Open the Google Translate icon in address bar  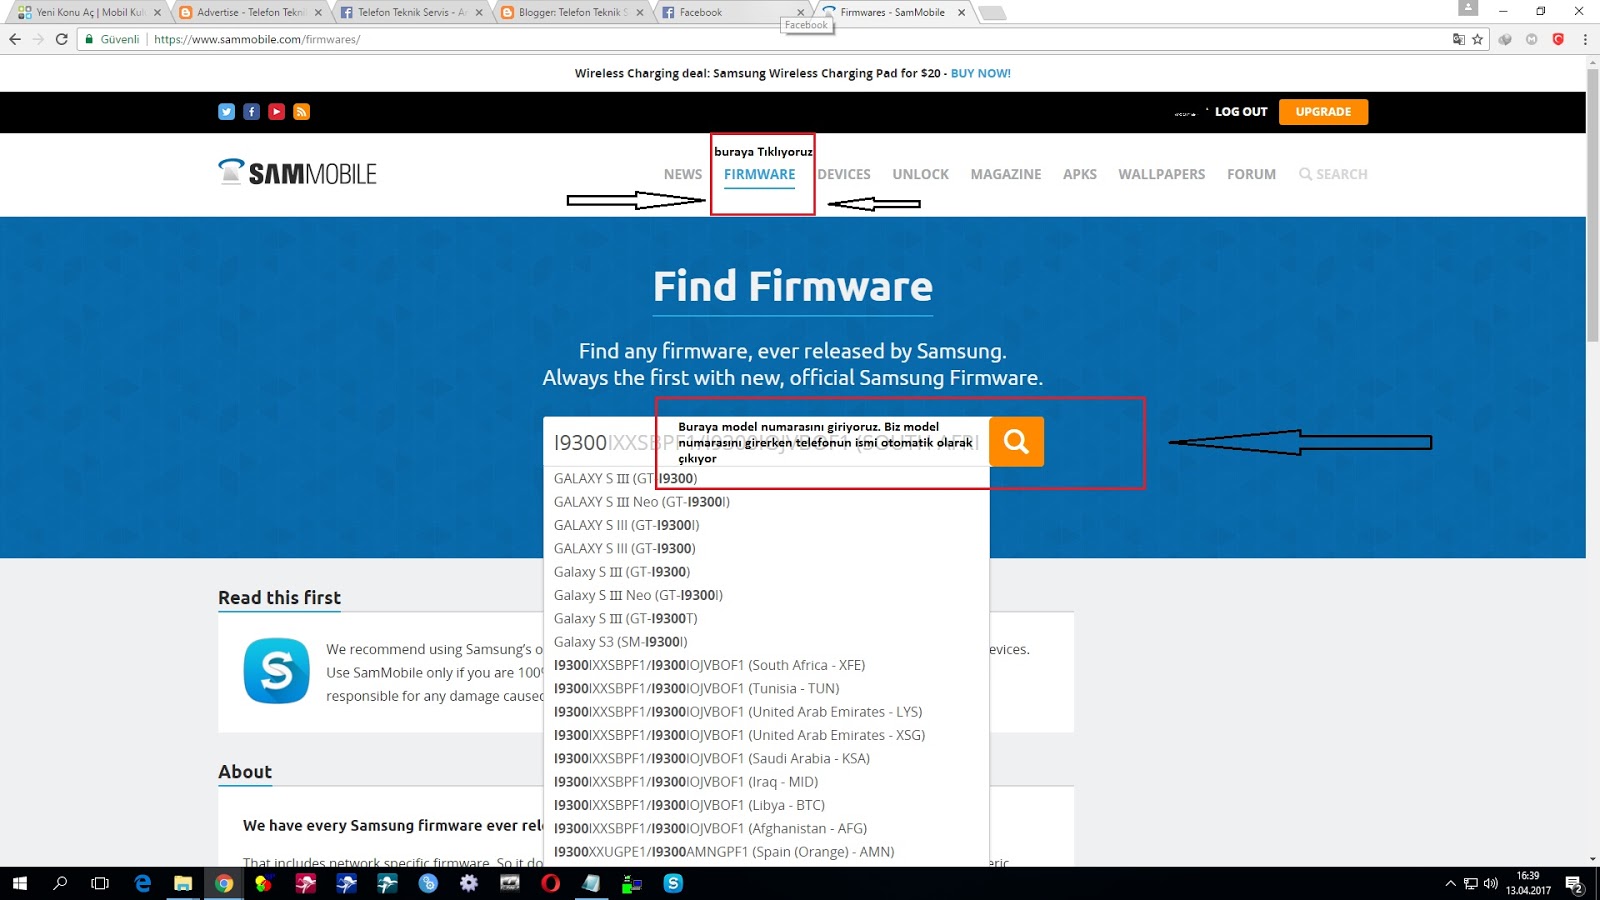pos(1458,39)
